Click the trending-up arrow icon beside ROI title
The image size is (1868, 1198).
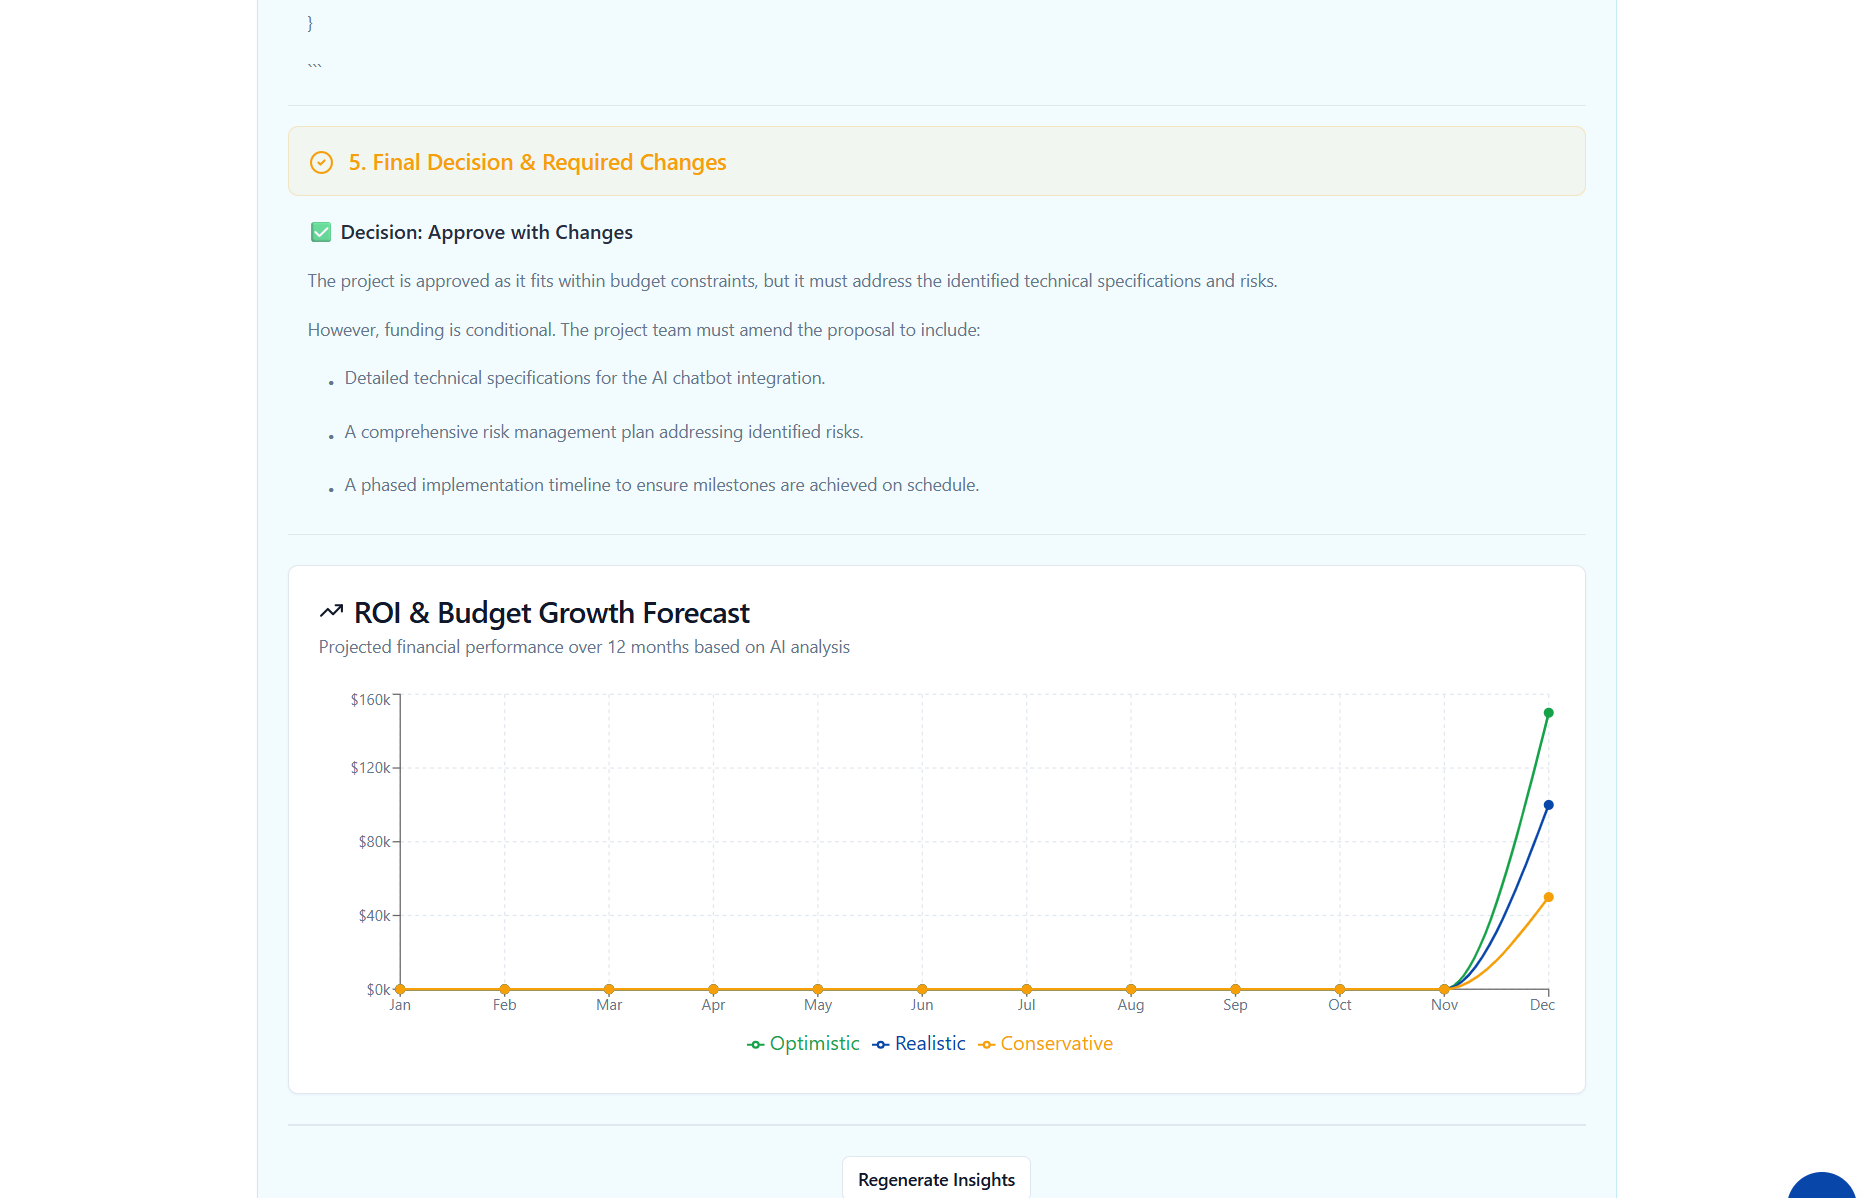[331, 611]
